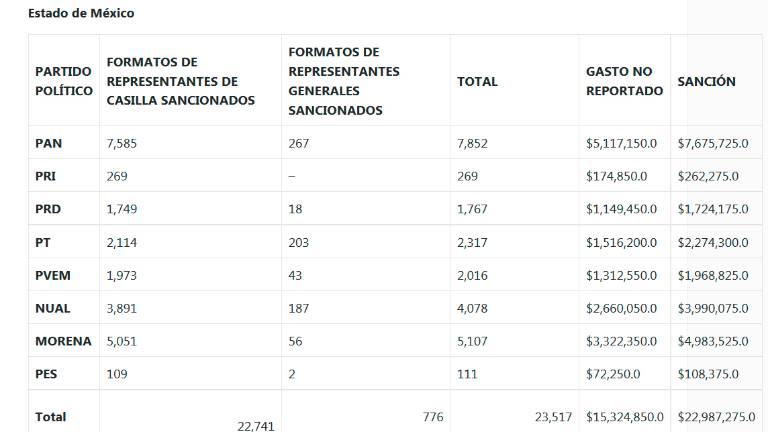Image resolution: width=768 pixels, height=432 pixels.
Task: Select the GASTO NO REPORTADO header
Action: coord(624,81)
